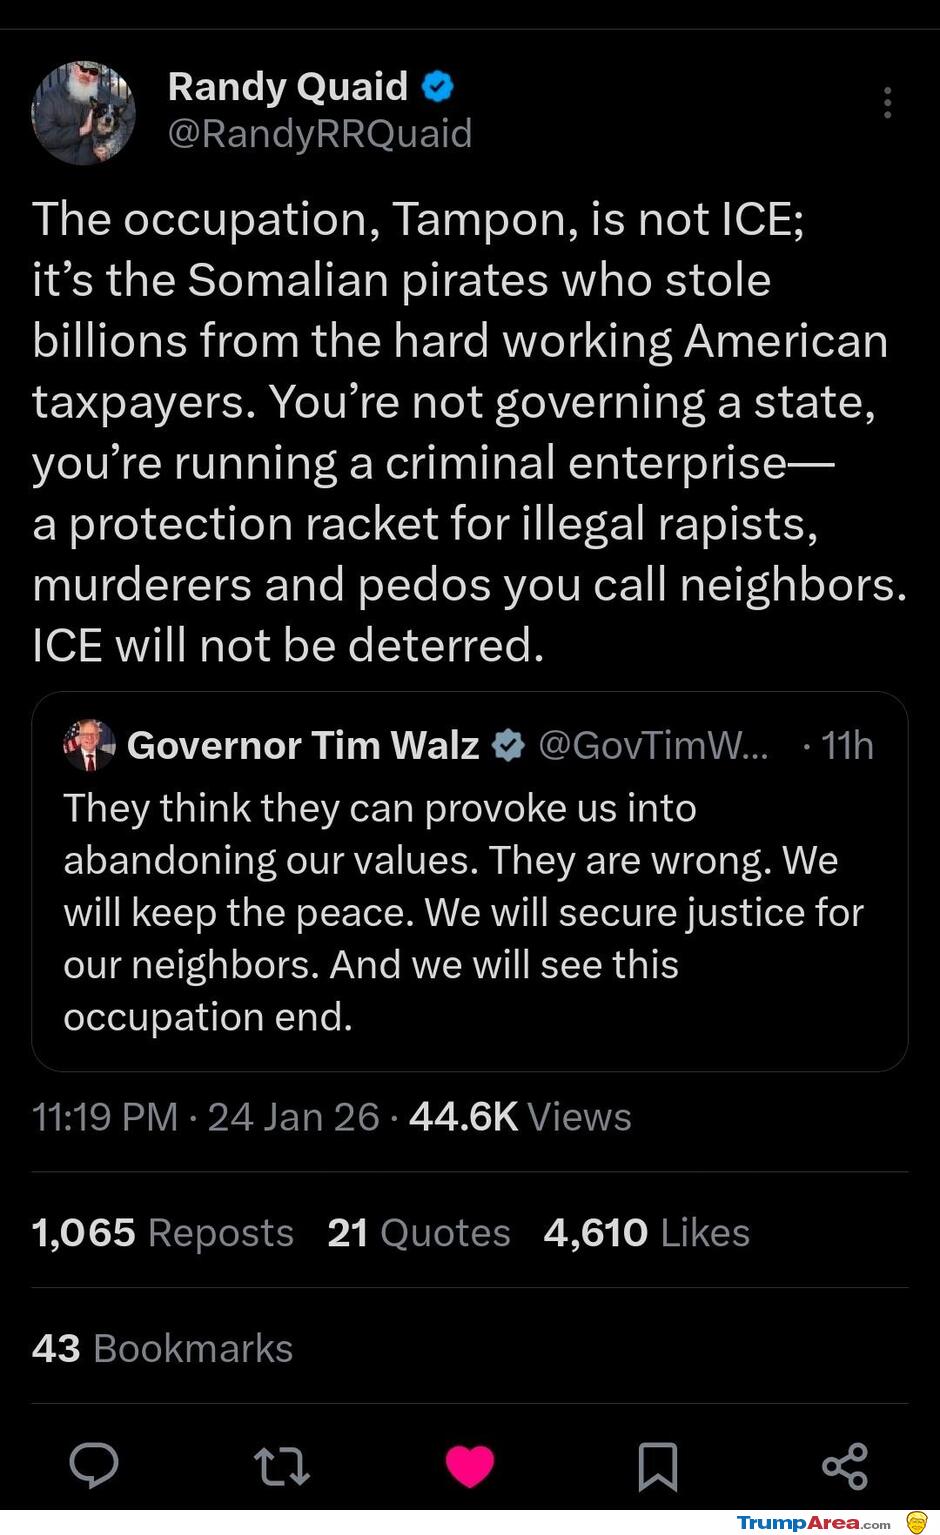
Task: Click Randy Quaid's blue verified badge
Action: click(437, 86)
